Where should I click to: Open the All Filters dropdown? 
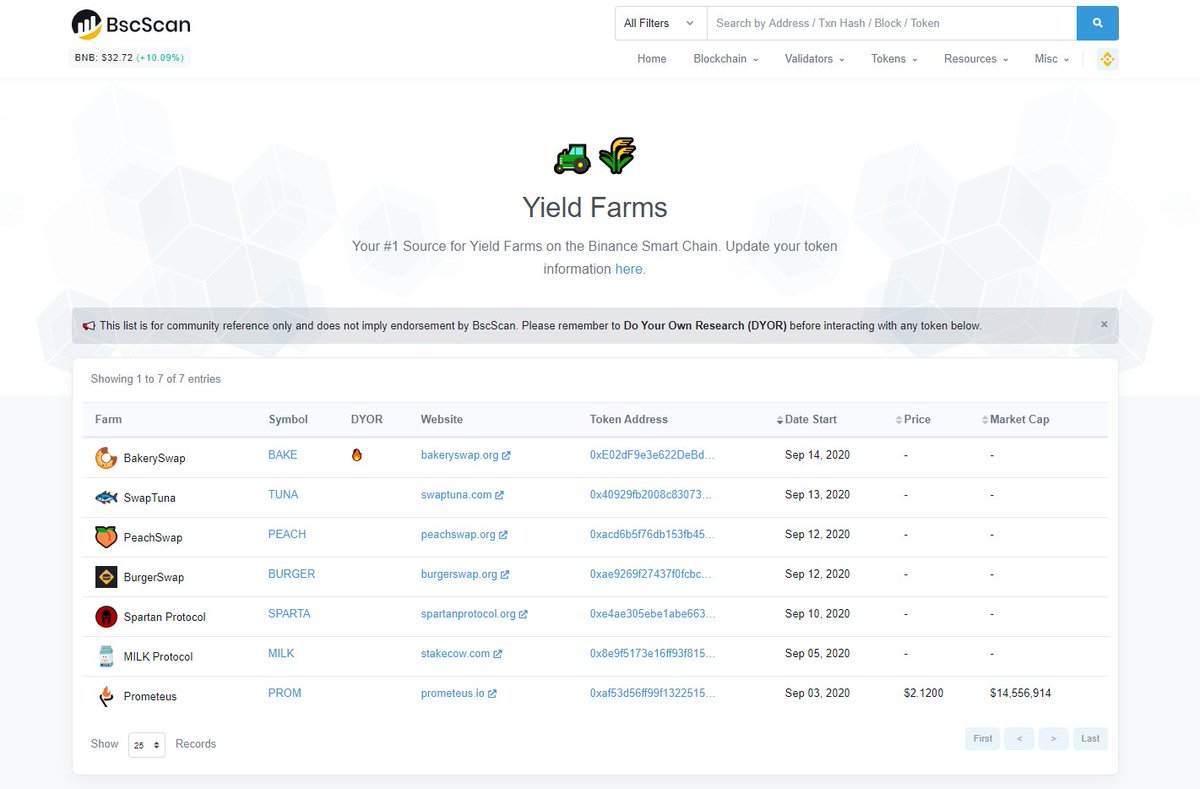point(660,23)
